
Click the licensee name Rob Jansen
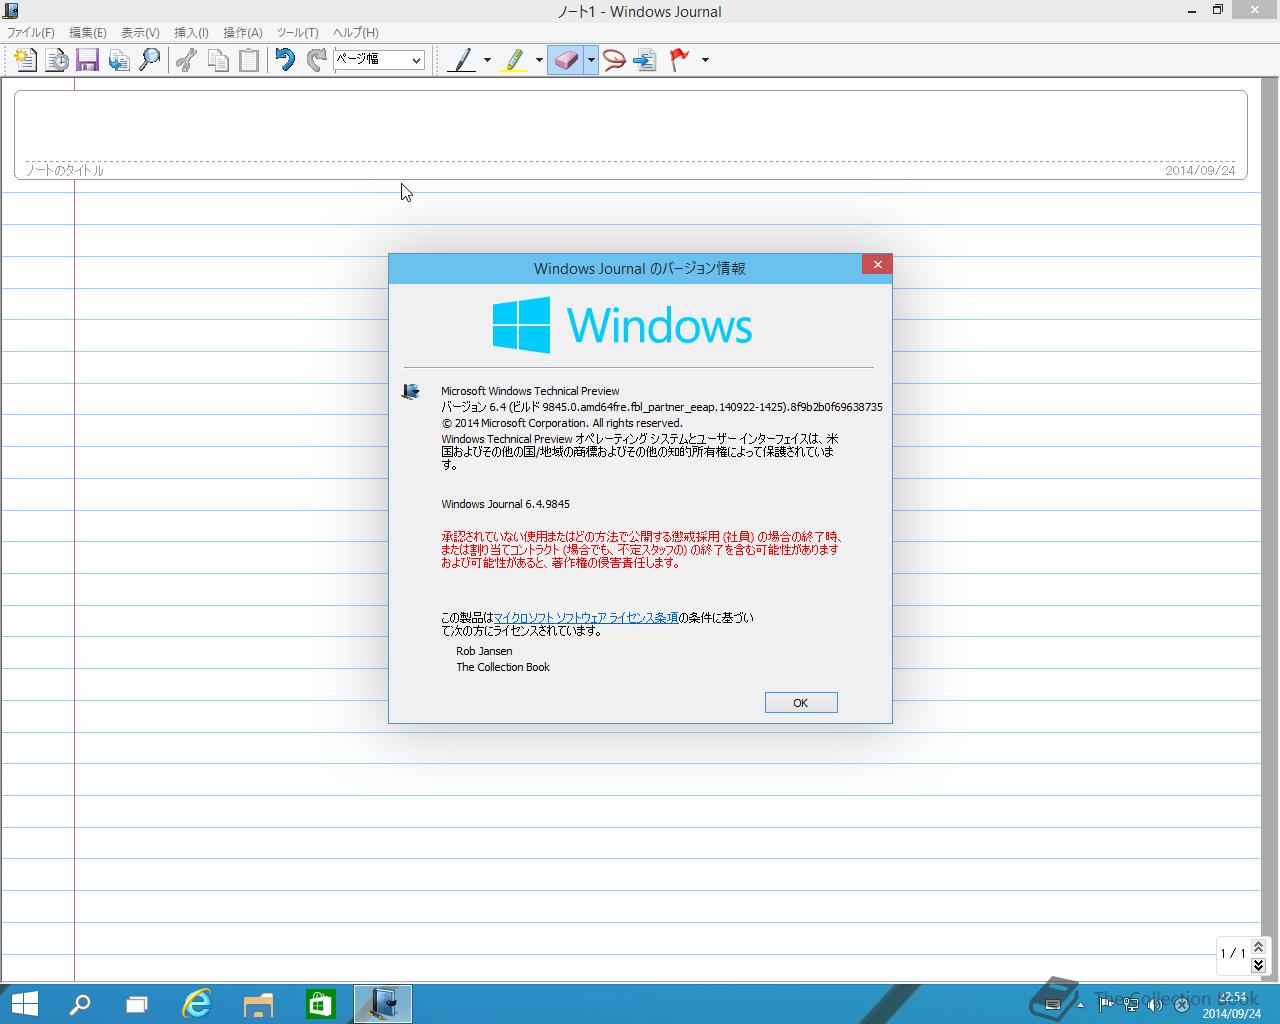pyautogui.click(x=484, y=651)
